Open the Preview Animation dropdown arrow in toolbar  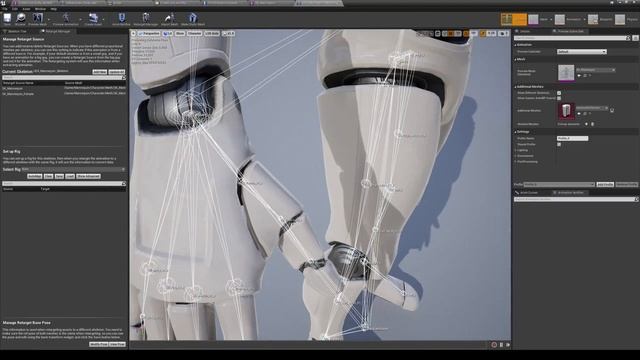(80, 19)
